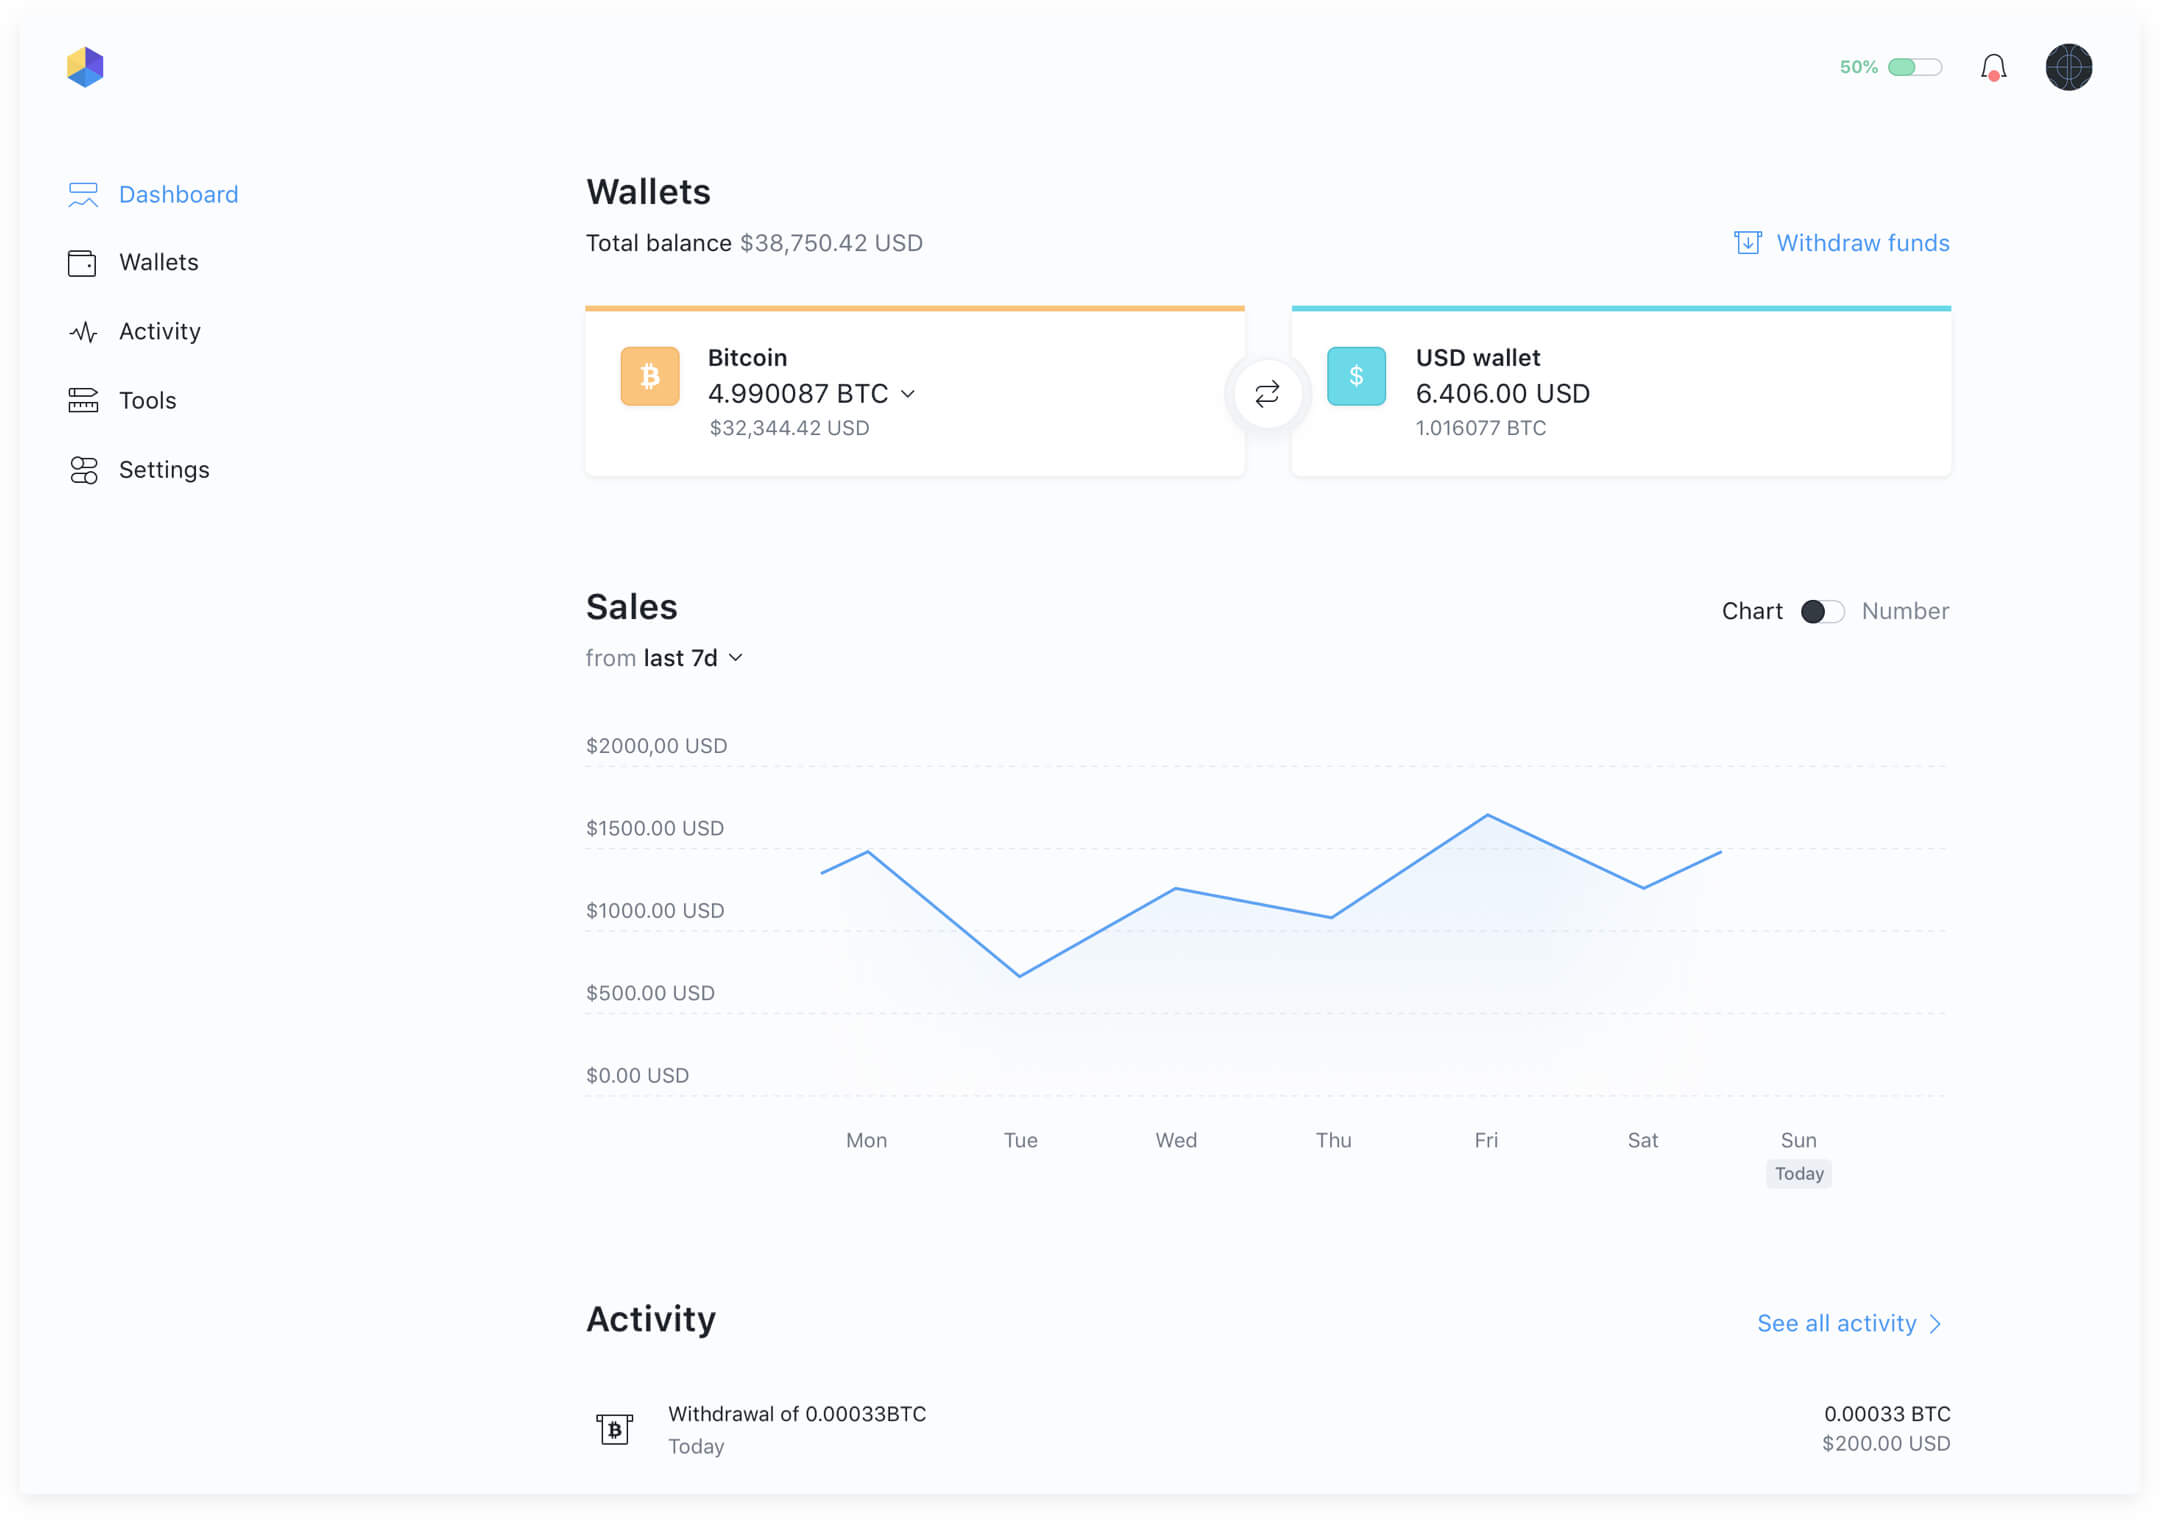Screen dimensions: 2160x1520
Task: Open the Wallets menu item
Action: coord(159,262)
